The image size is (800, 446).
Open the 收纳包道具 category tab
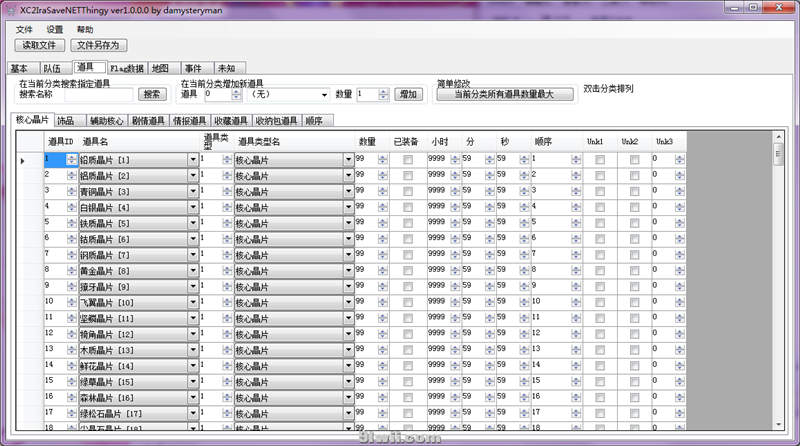coord(277,120)
